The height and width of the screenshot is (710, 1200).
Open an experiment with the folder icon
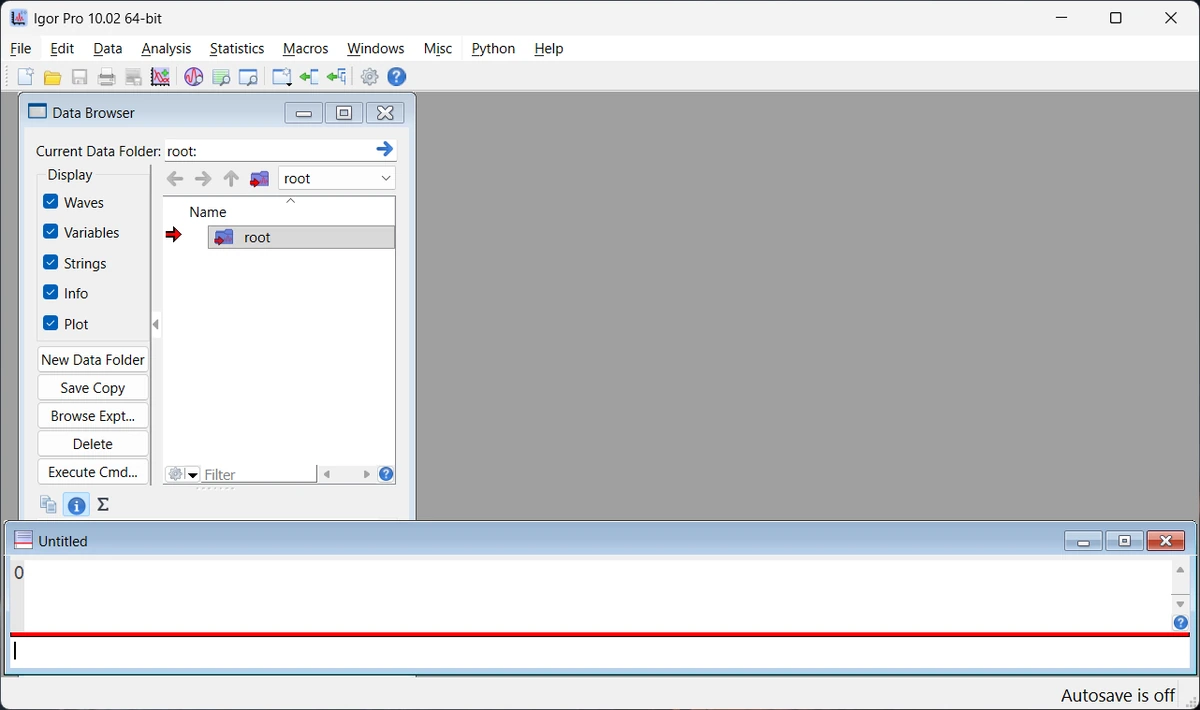point(53,77)
